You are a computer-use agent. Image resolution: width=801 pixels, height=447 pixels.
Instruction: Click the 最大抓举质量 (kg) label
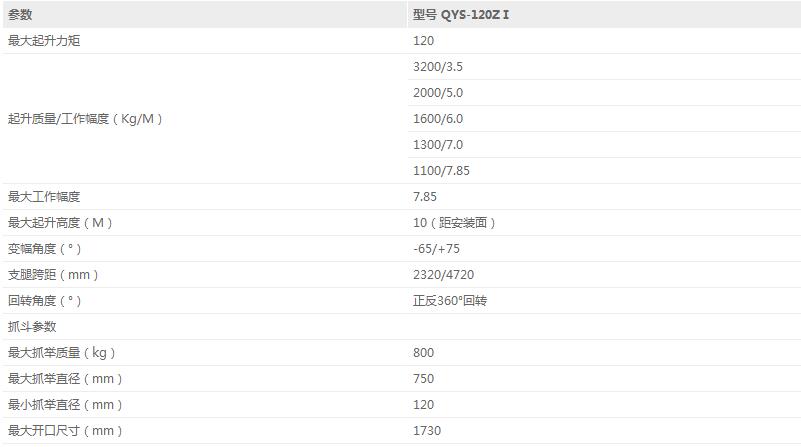(x=62, y=353)
